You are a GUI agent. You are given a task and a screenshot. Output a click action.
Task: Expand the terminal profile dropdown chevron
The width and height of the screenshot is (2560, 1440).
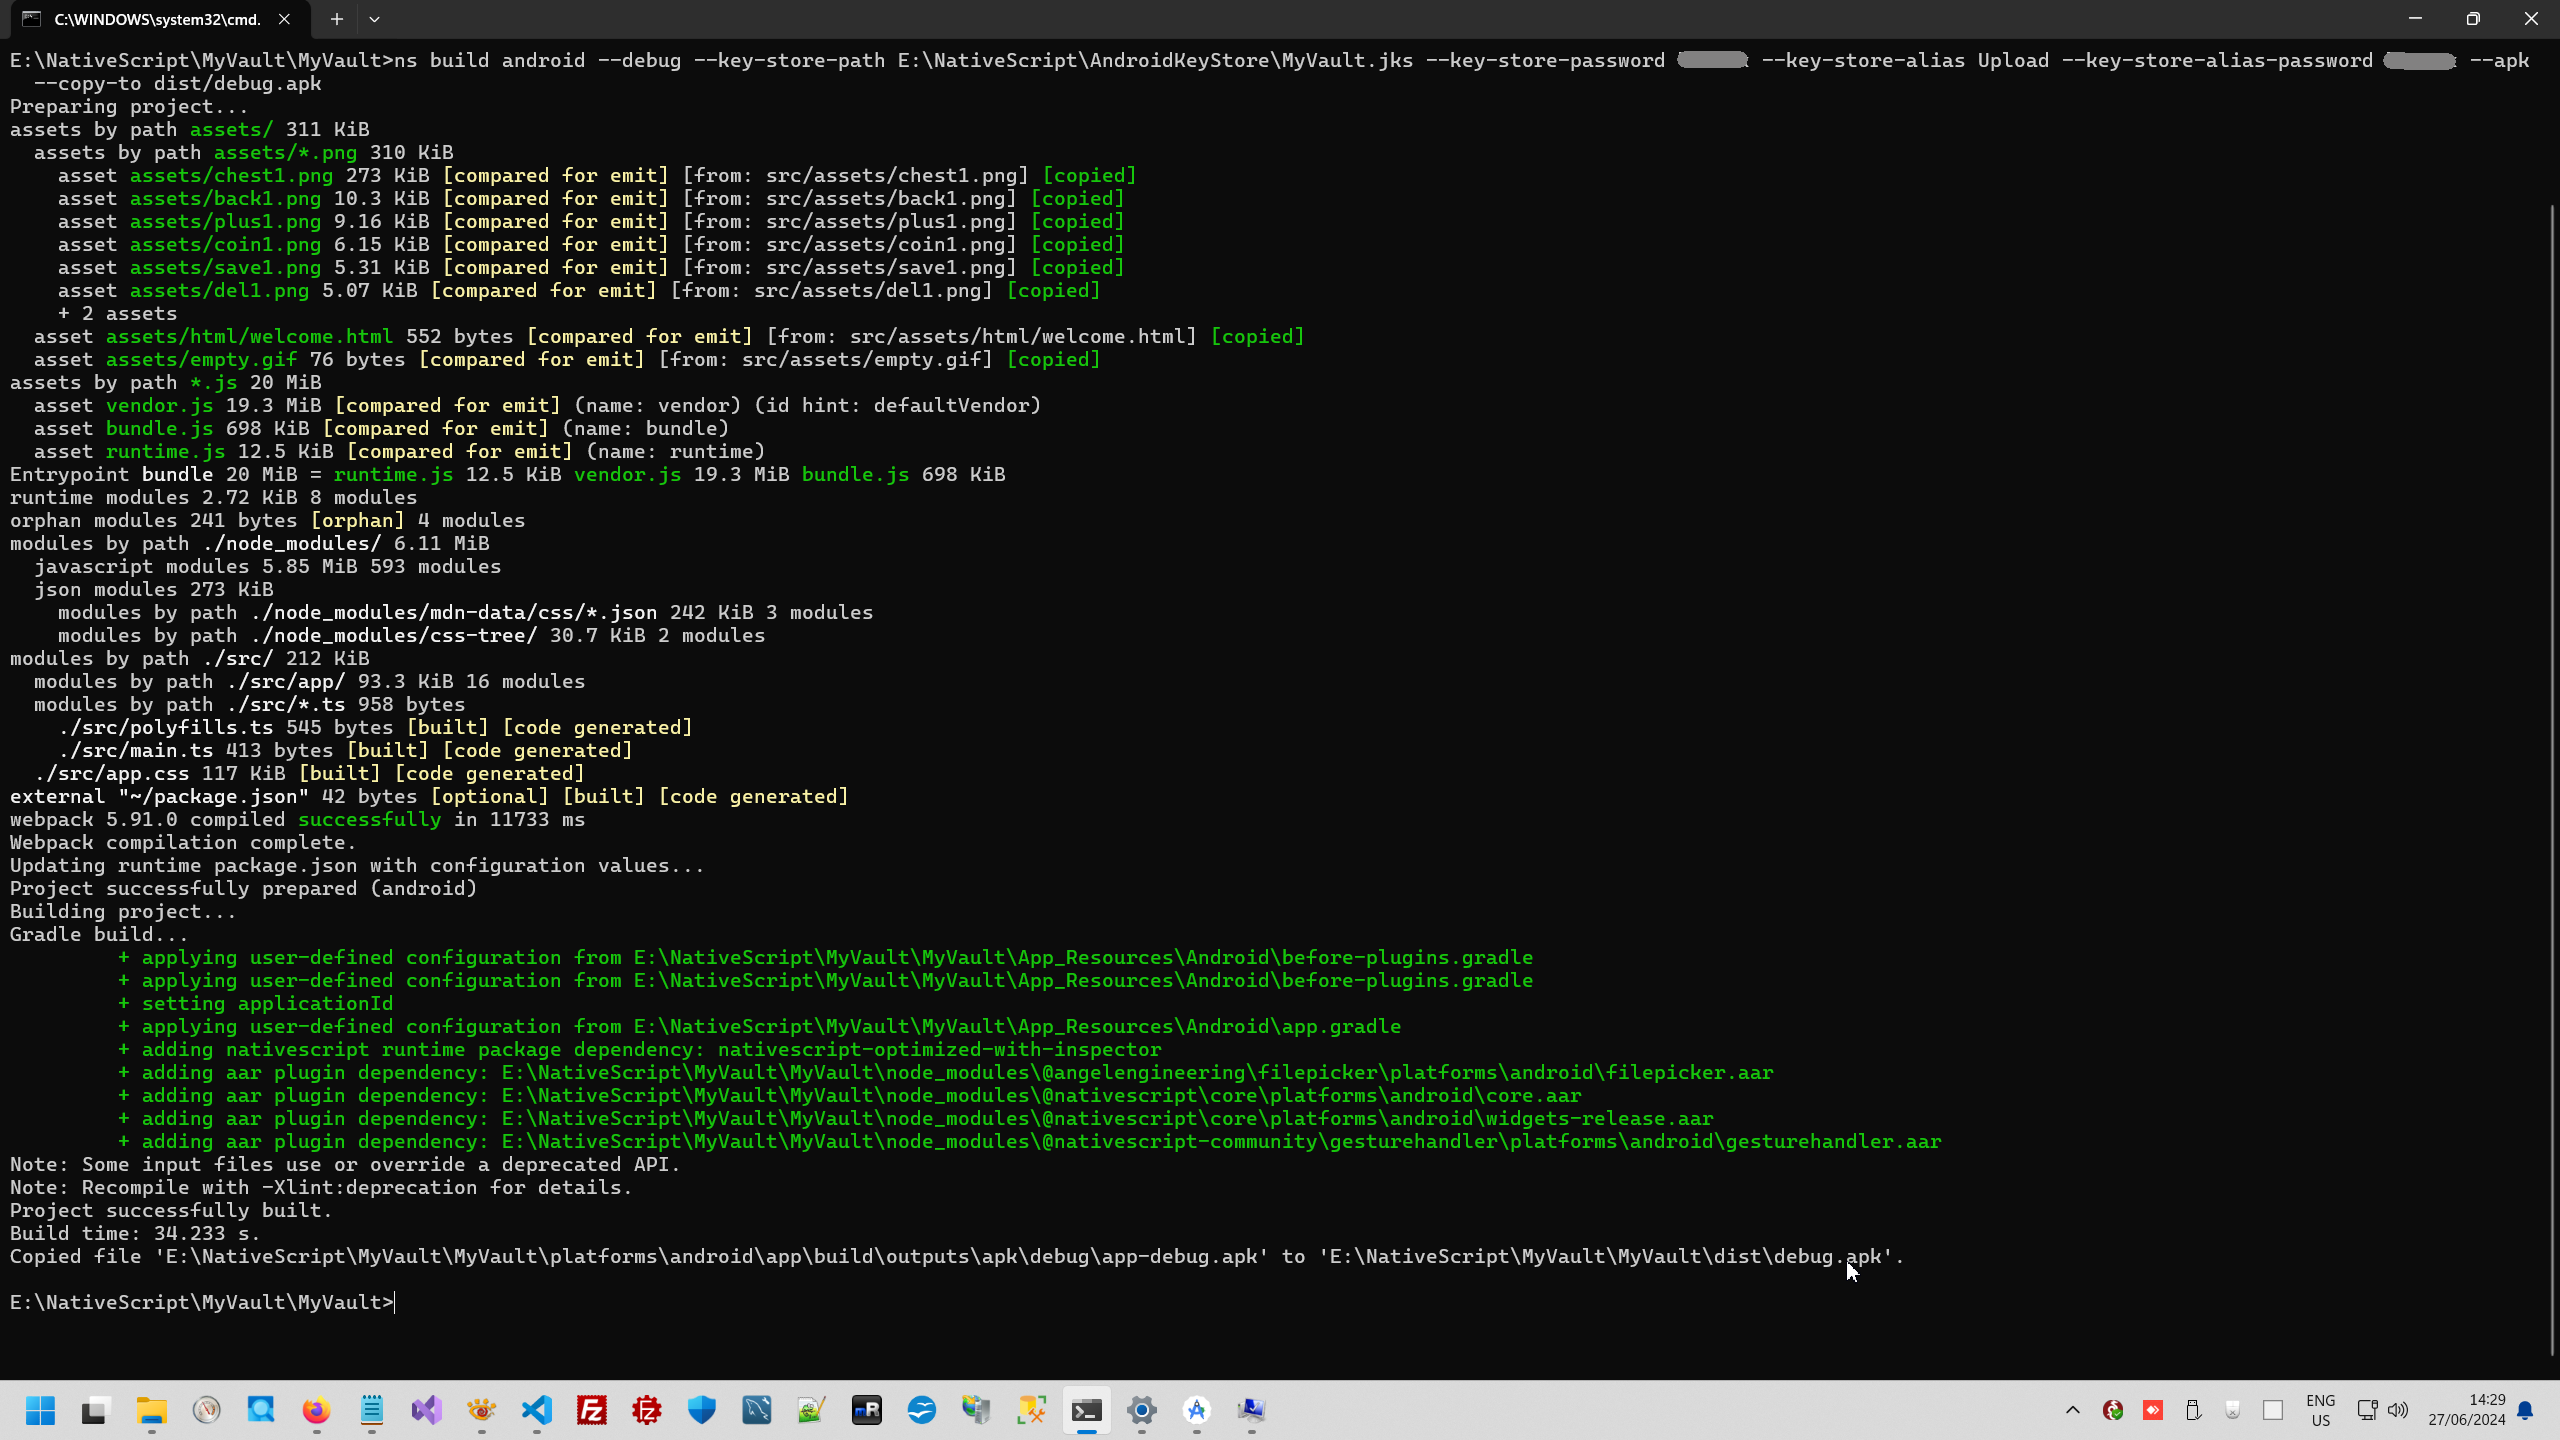[x=374, y=19]
